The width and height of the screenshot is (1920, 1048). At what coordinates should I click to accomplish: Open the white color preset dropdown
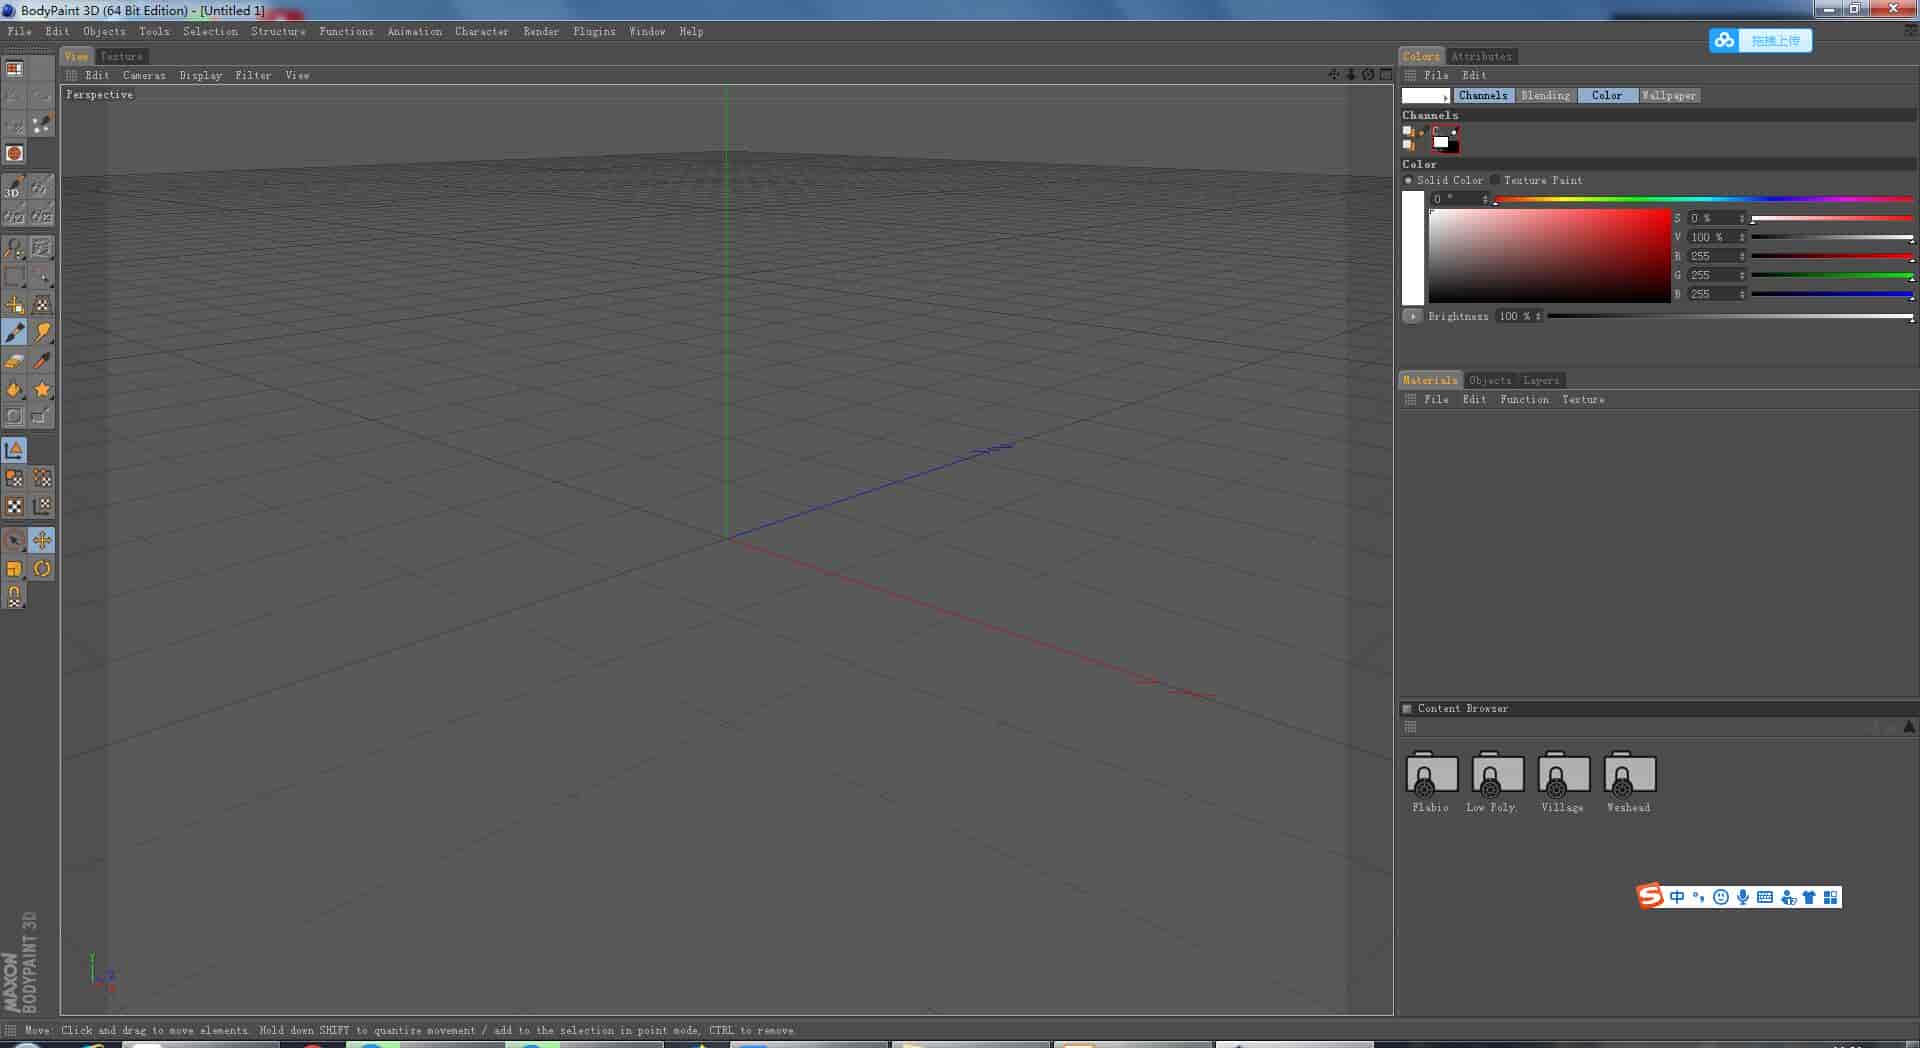click(1426, 95)
